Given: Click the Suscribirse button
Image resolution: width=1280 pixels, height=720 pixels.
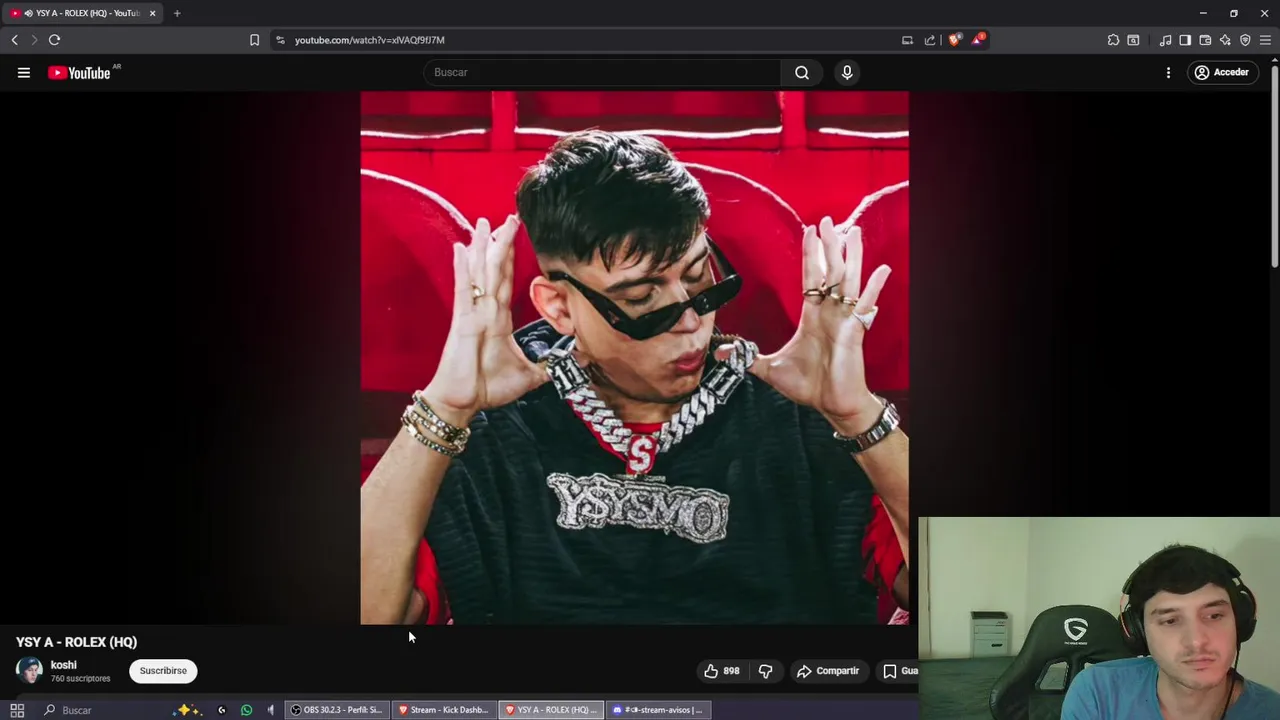Looking at the screenshot, I should [163, 671].
